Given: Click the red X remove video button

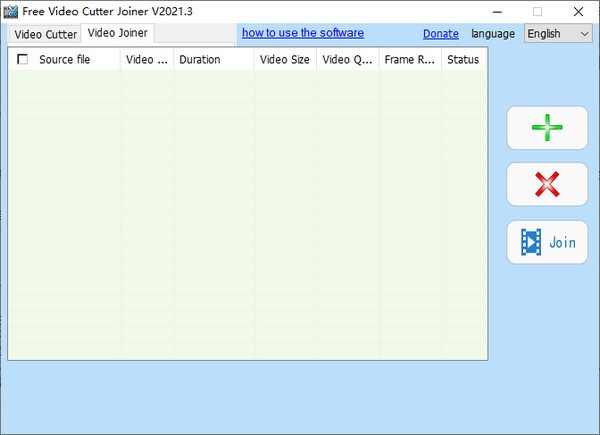Looking at the screenshot, I should point(547,184).
